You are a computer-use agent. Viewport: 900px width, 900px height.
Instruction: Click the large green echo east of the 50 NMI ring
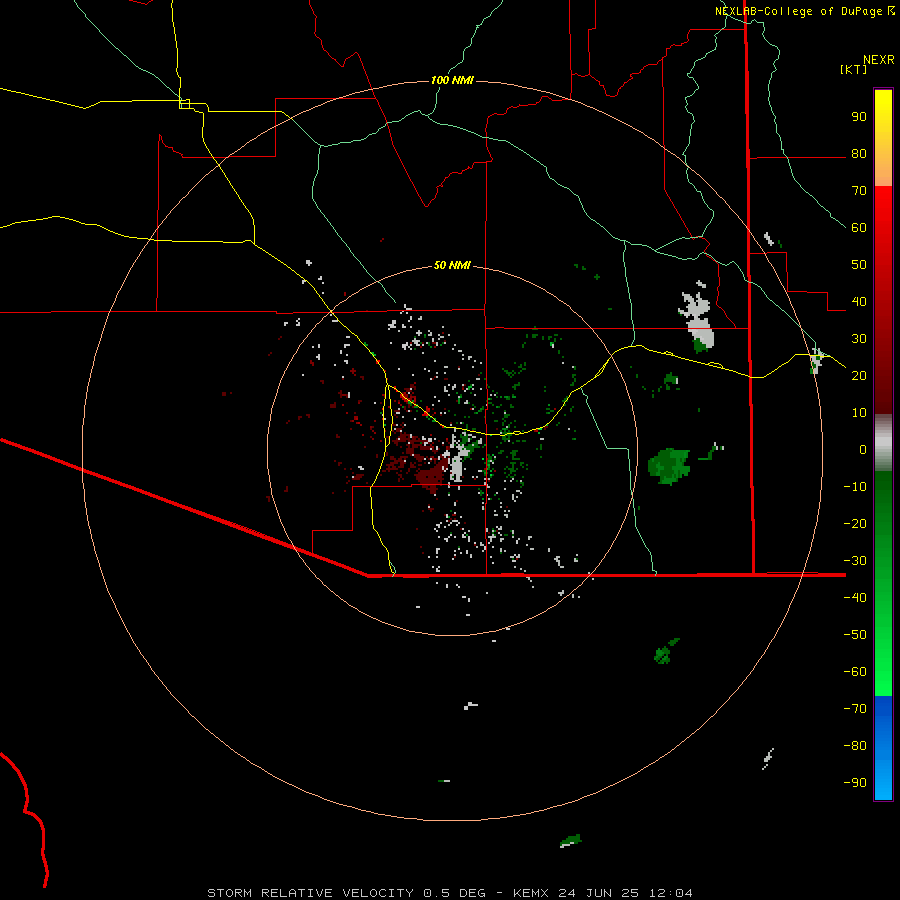point(669,465)
